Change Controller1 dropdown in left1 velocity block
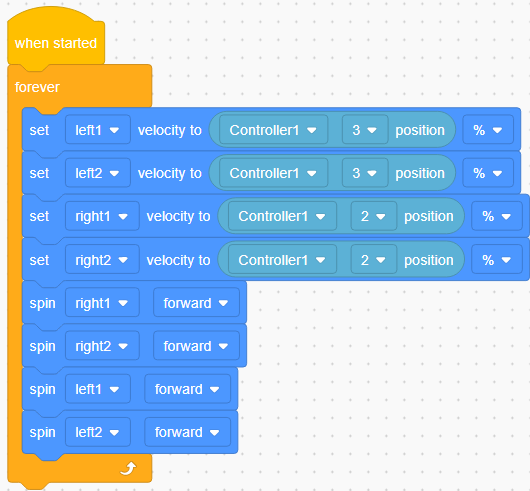 273,130
